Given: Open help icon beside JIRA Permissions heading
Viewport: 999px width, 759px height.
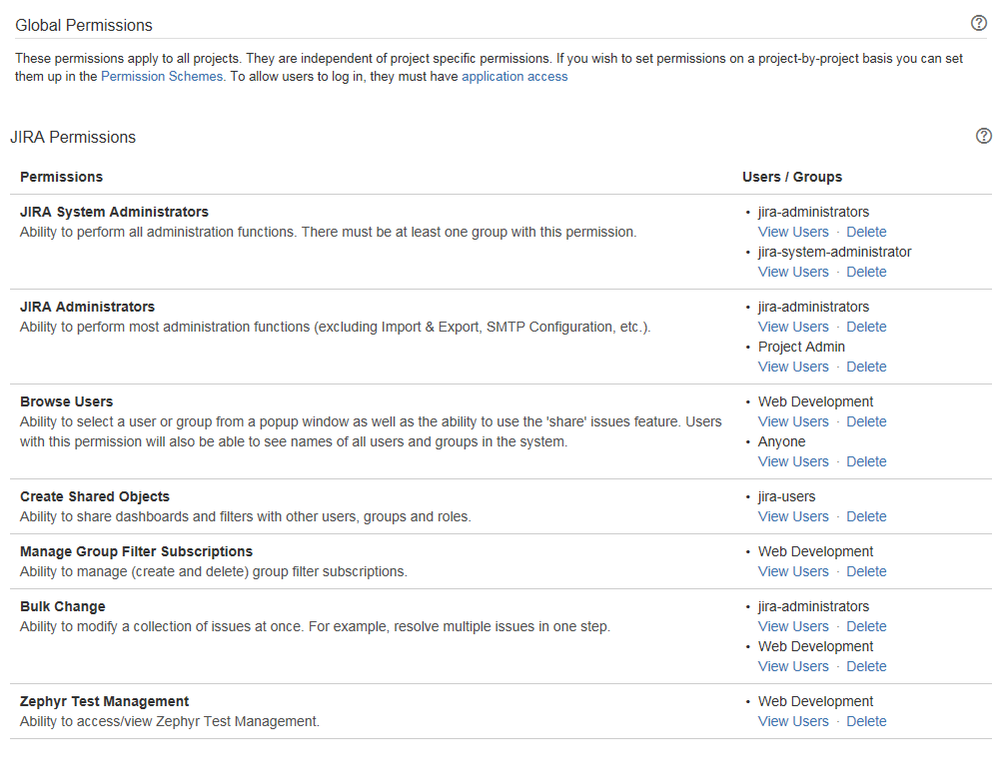Looking at the screenshot, I should pos(984,136).
